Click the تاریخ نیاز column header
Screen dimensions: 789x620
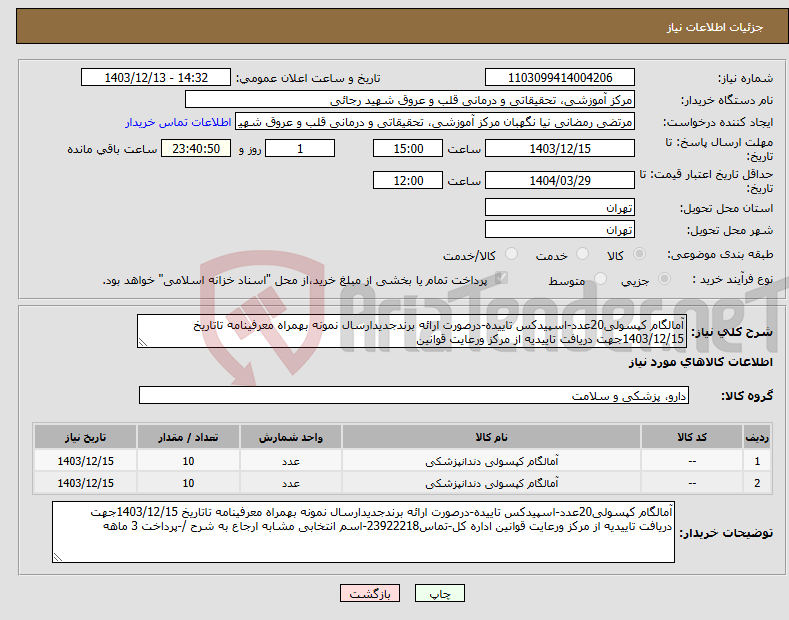coord(86,437)
